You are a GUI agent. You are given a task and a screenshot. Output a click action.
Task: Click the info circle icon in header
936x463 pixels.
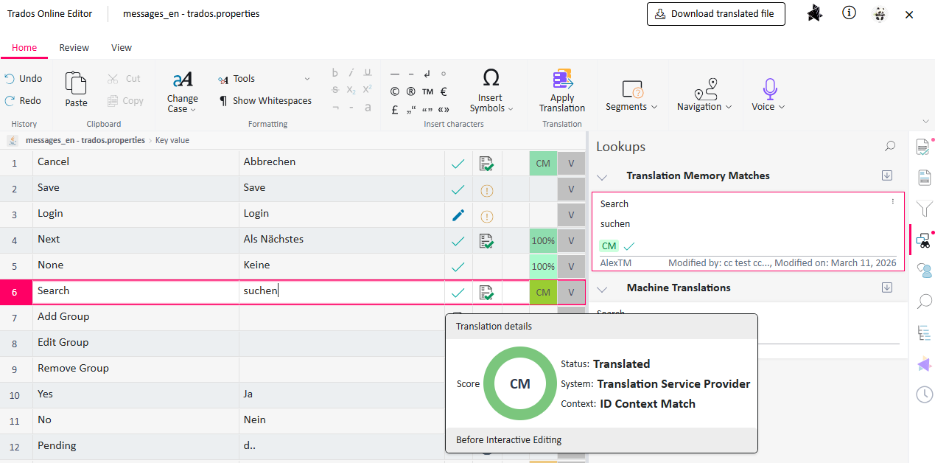849,13
